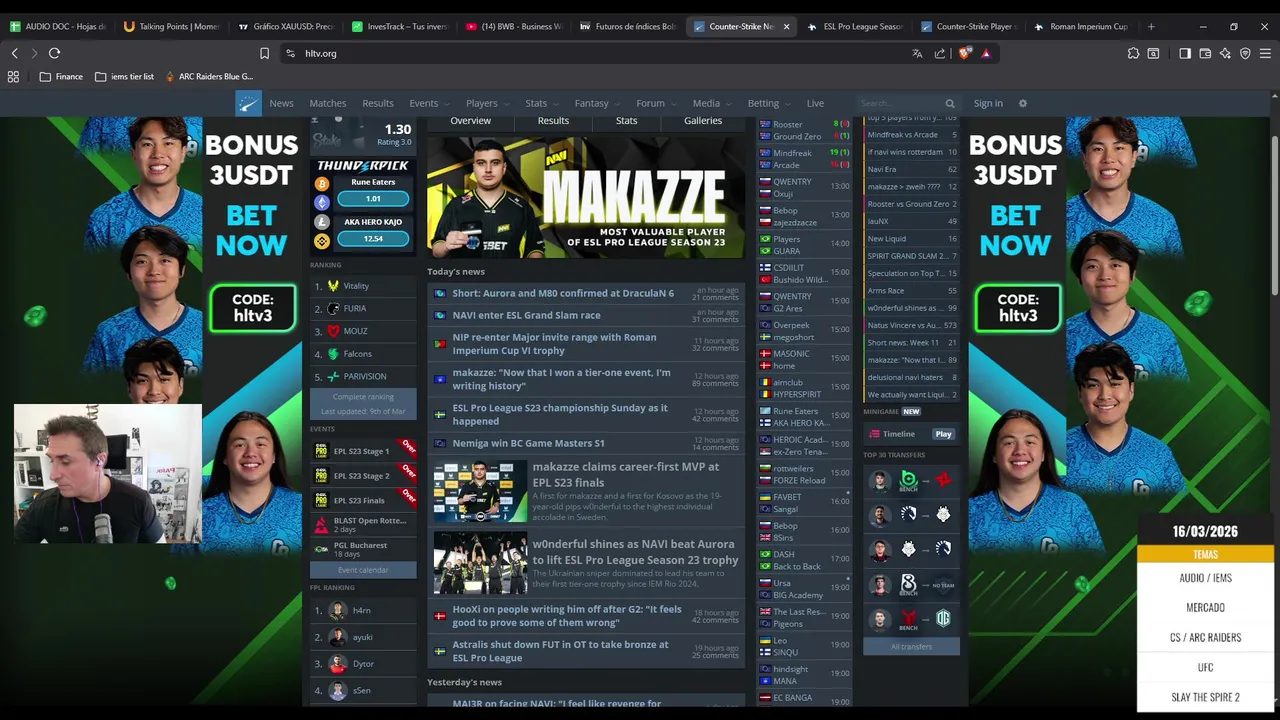Switch to the Roman Imperium Cup browser tab
Viewport: 1280px width, 720px height.
click(x=1081, y=26)
